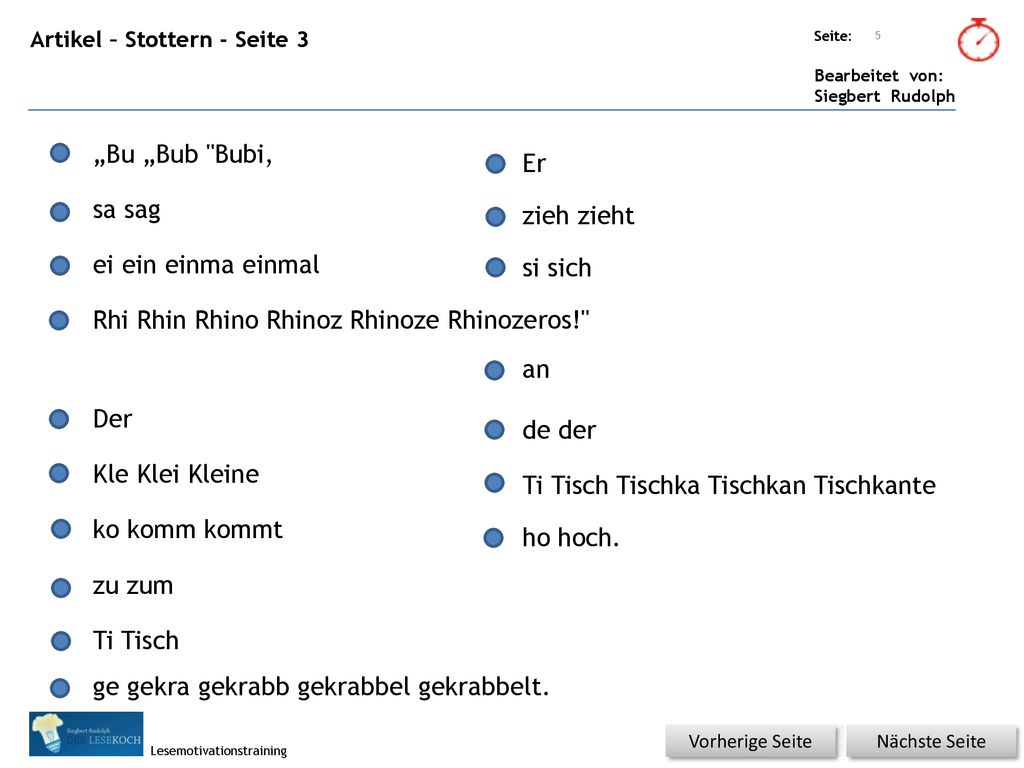
Task: Click the Lesemotivationstraining label
Action: [218, 751]
